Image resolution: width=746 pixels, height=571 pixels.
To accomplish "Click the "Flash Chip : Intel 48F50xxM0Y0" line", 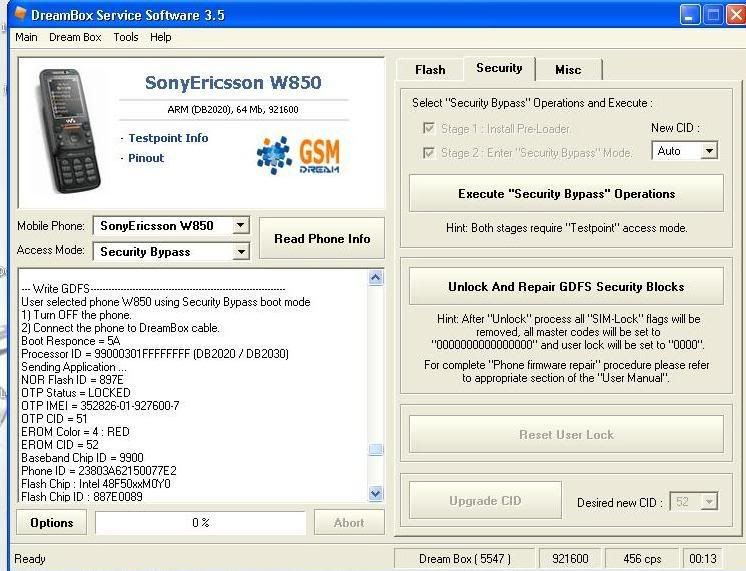I will click(x=96, y=483).
